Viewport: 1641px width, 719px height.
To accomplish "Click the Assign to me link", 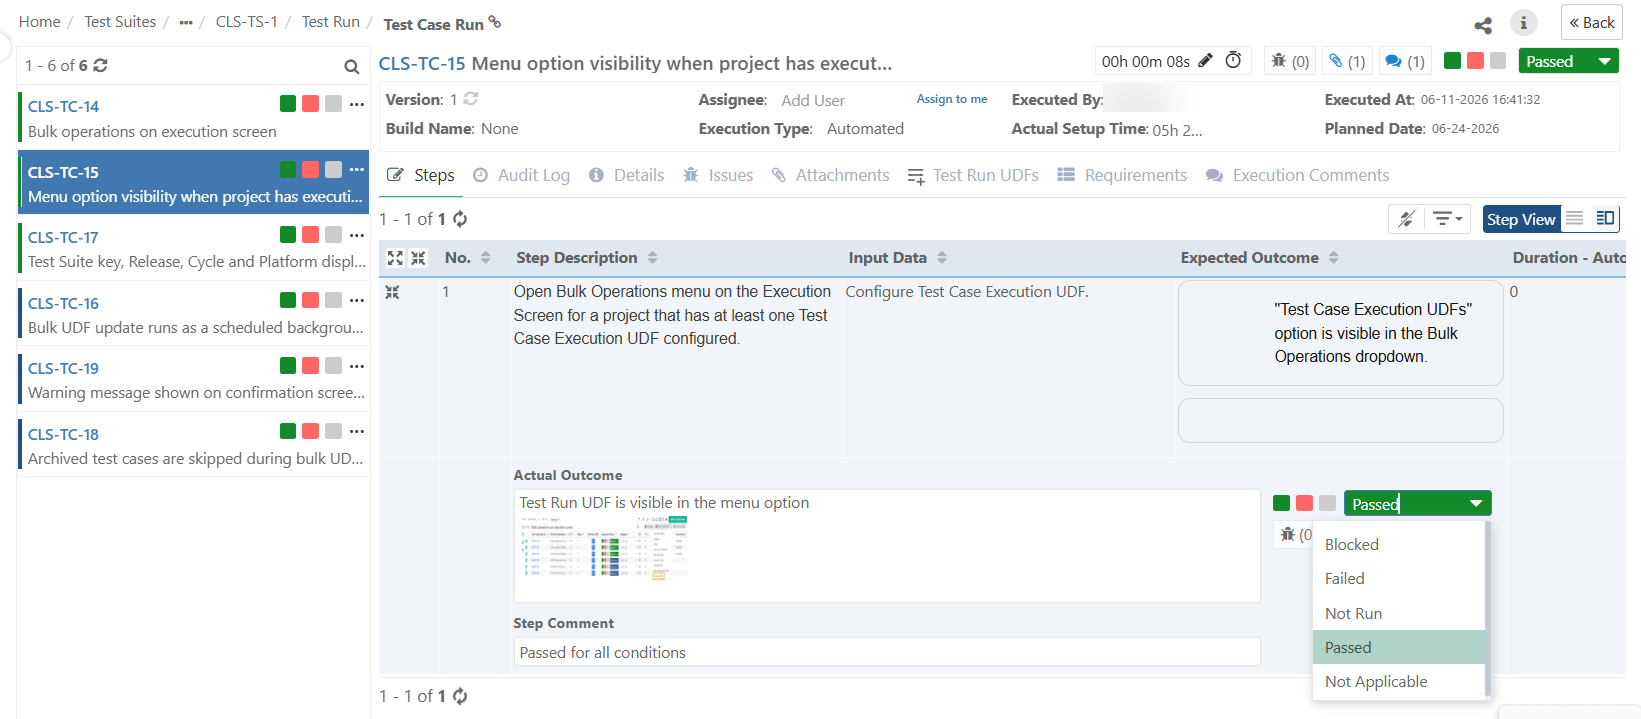I will point(952,99).
